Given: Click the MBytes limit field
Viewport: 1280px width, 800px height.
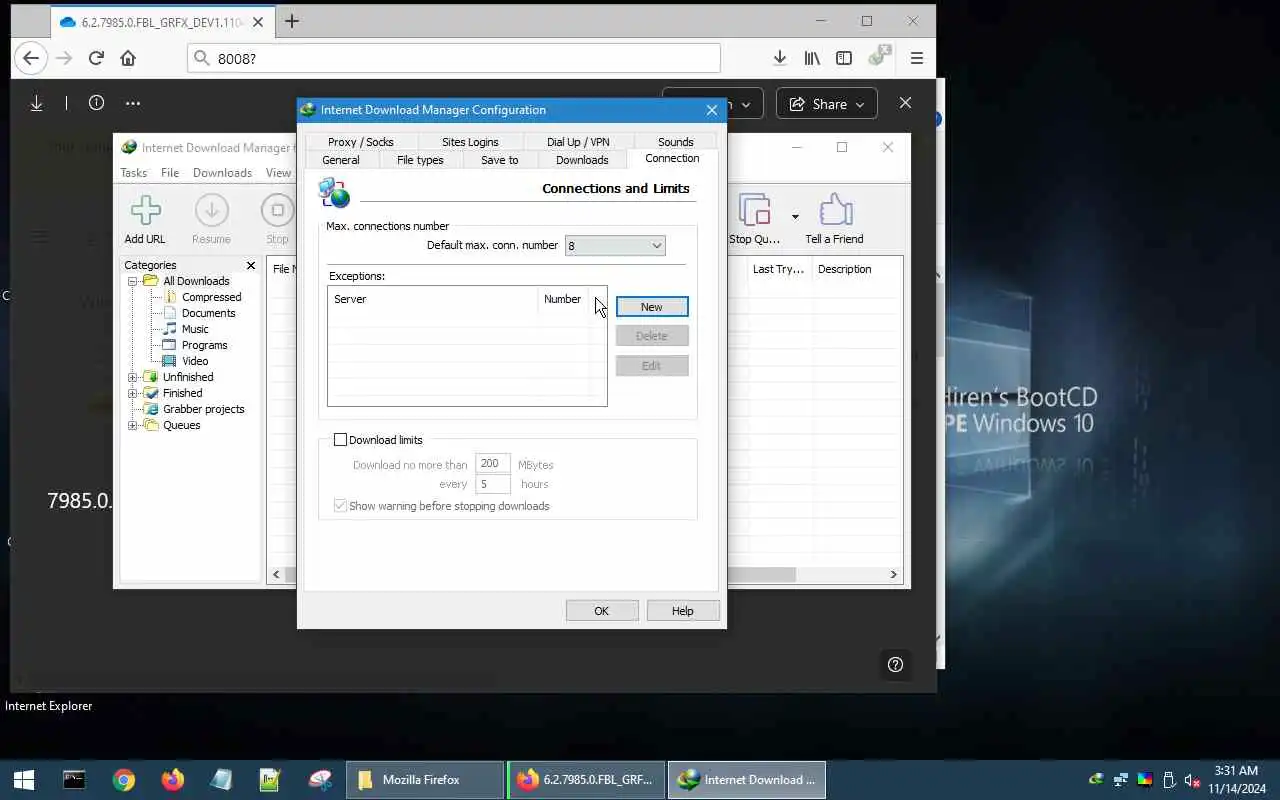Looking at the screenshot, I should (x=493, y=464).
